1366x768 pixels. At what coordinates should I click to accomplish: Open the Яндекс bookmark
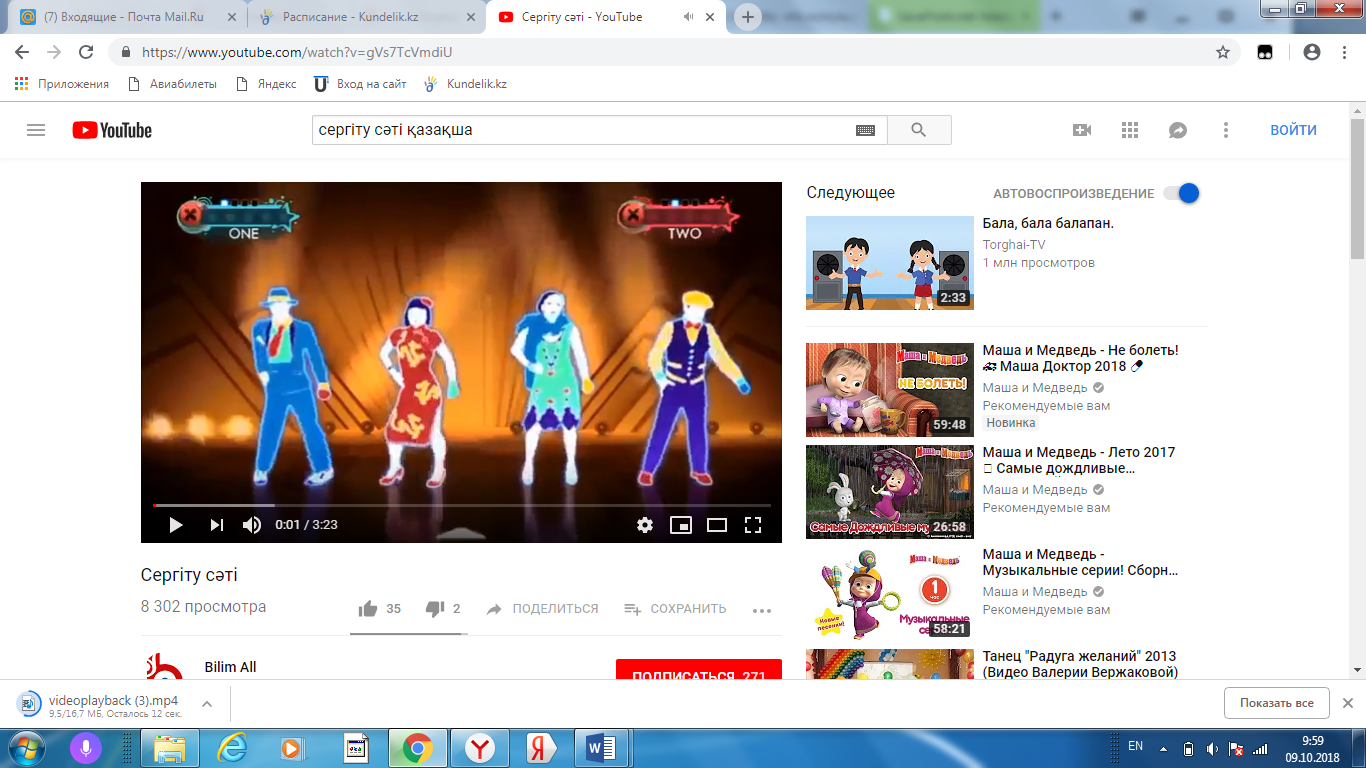[266, 84]
